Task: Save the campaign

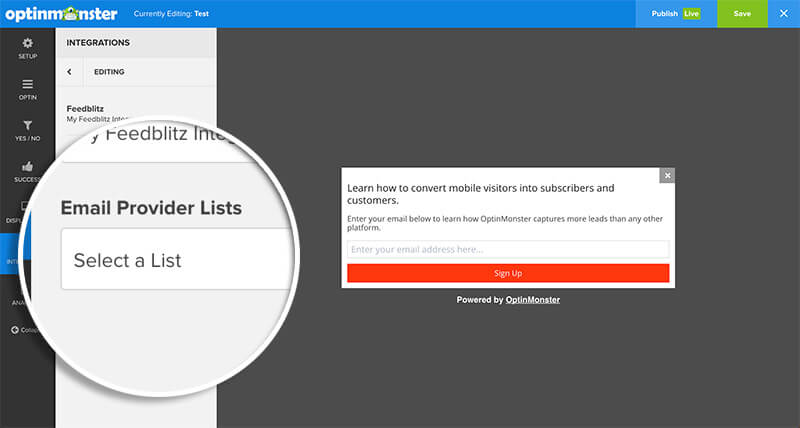Action: tap(742, 14)
